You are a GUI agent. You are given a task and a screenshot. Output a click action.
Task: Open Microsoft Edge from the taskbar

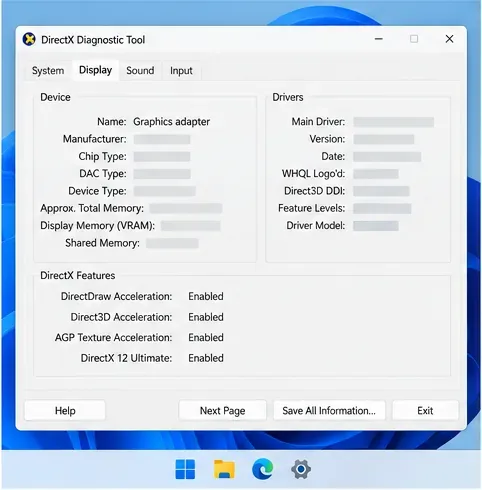263,469
